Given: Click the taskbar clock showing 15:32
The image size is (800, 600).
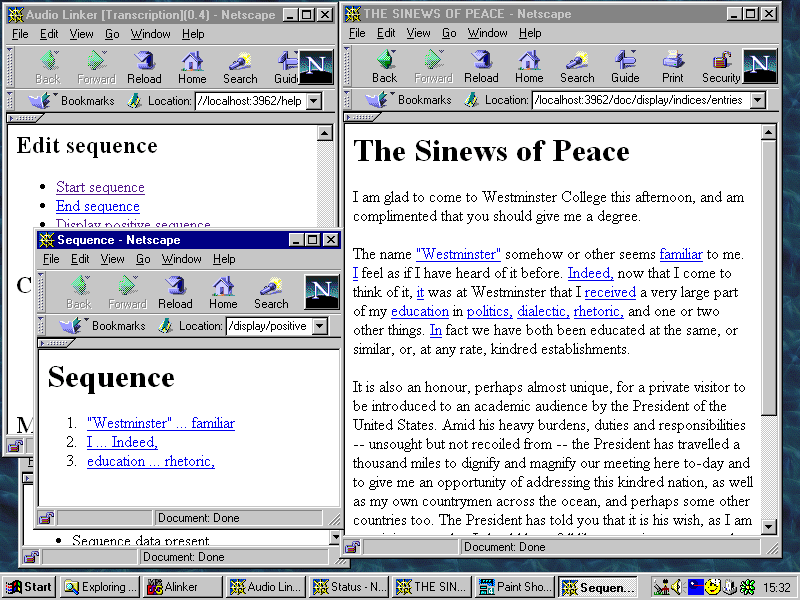Looking at the screenshot, I should [x=778, y=588].
